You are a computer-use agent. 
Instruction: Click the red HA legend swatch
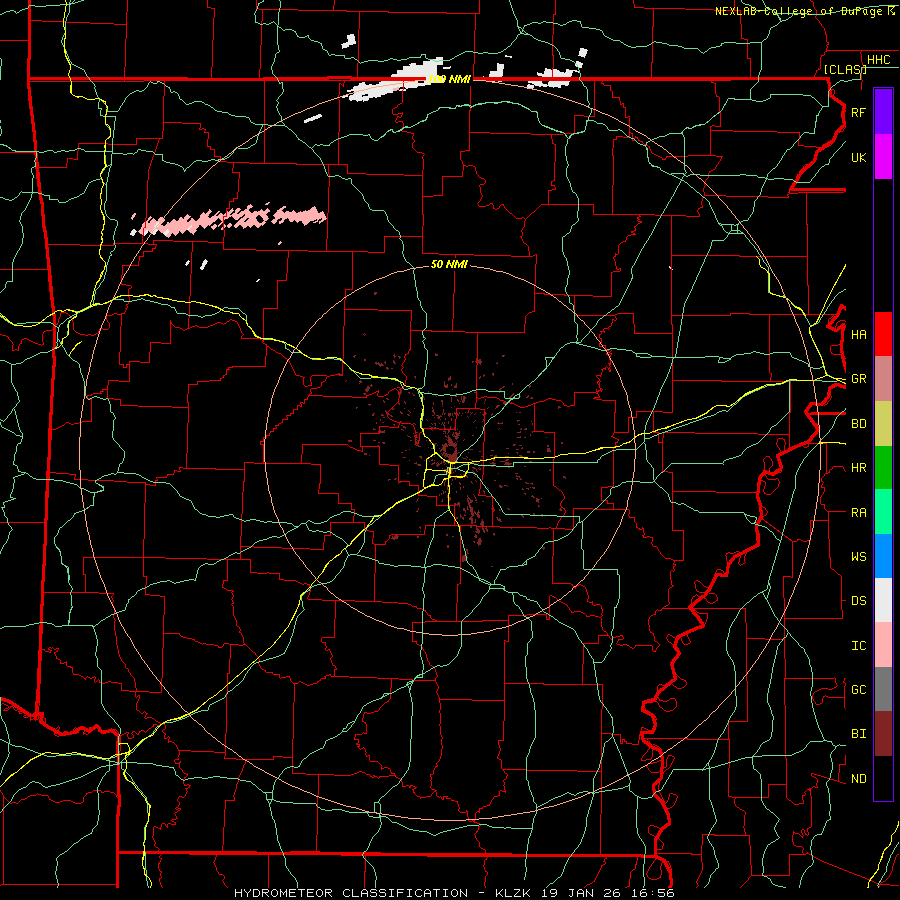point(883,334)
